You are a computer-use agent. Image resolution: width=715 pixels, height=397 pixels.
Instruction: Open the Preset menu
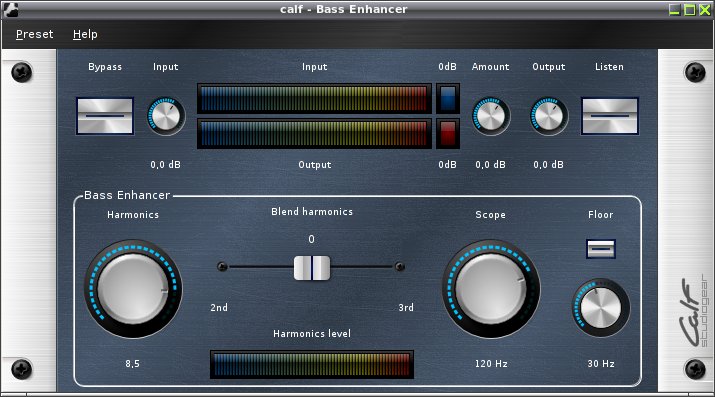35,34
